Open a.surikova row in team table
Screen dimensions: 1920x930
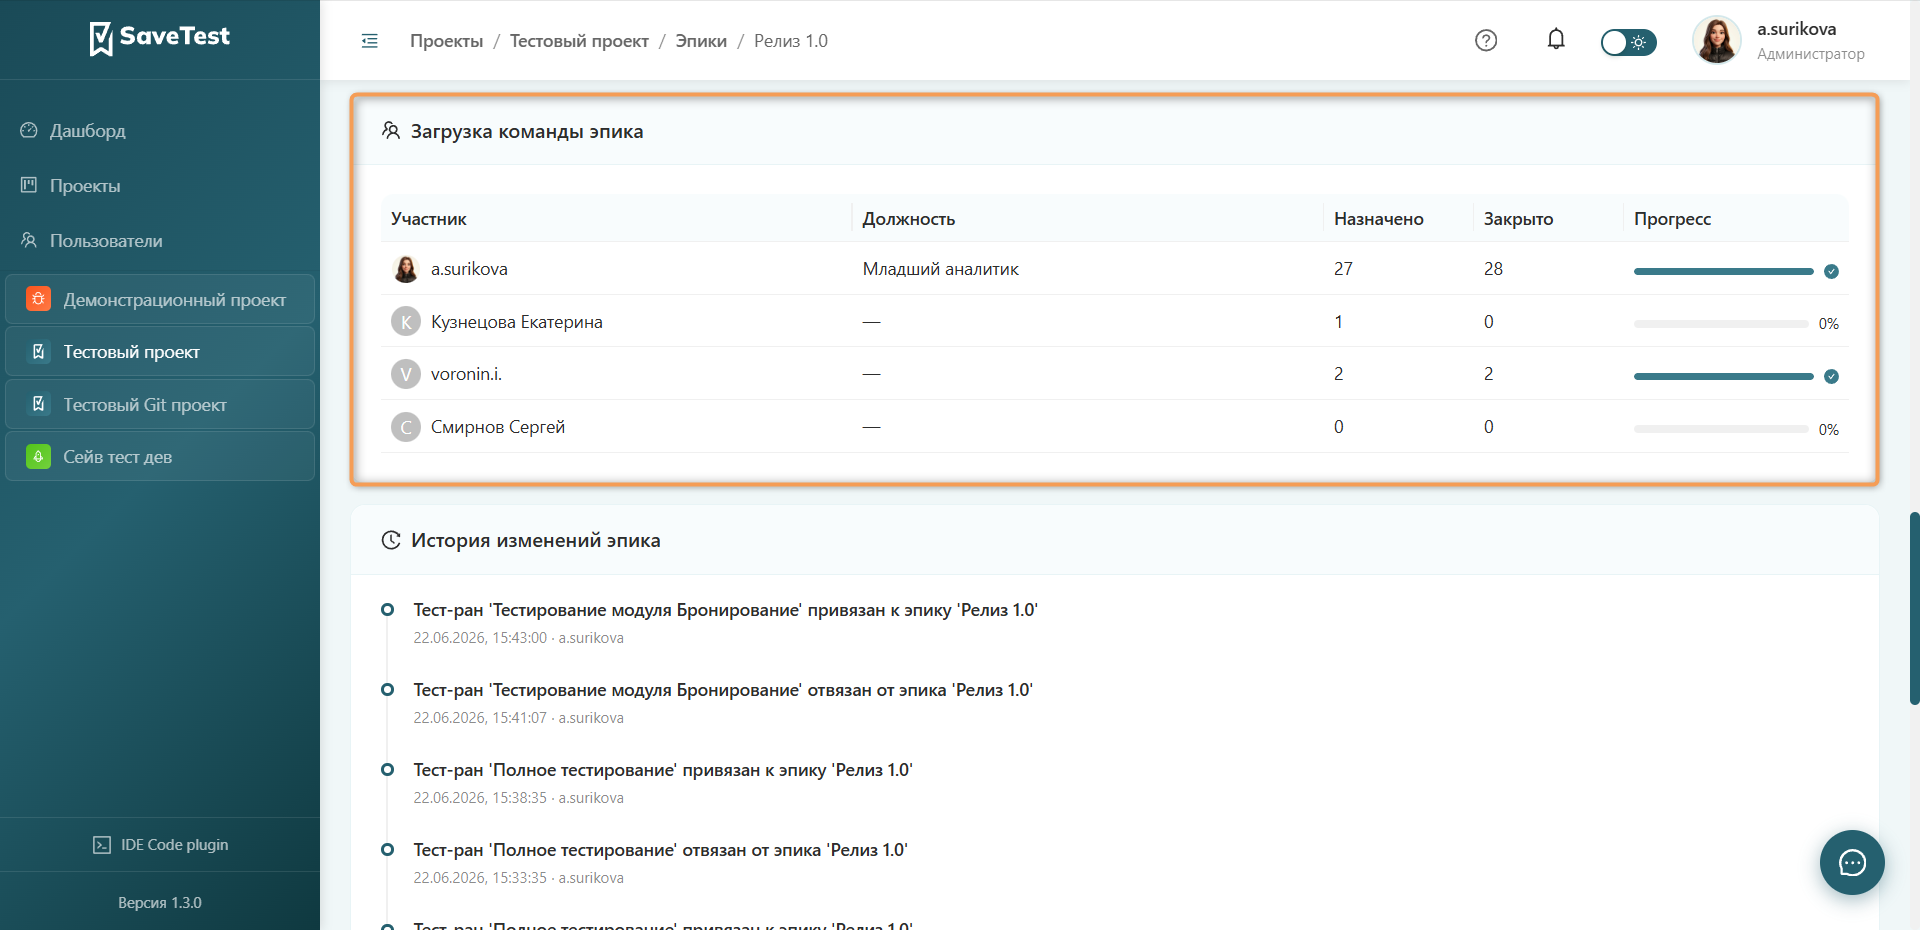coord(1114,269)
